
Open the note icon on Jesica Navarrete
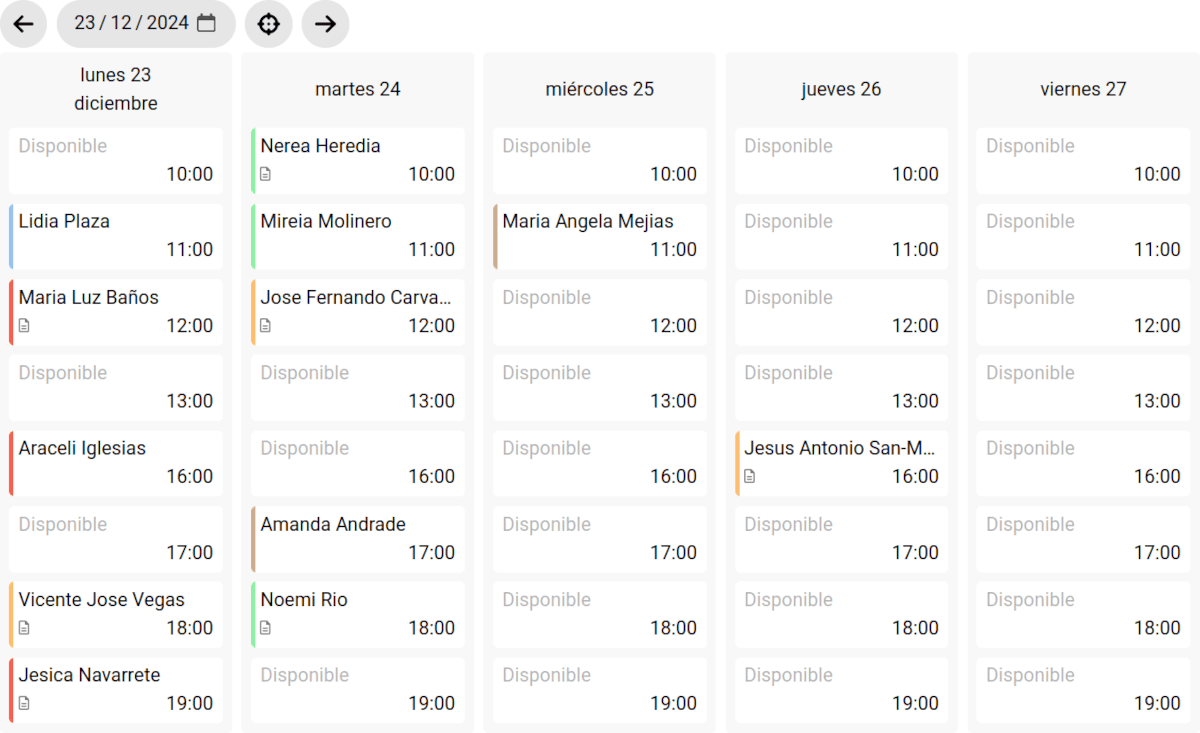25,703
